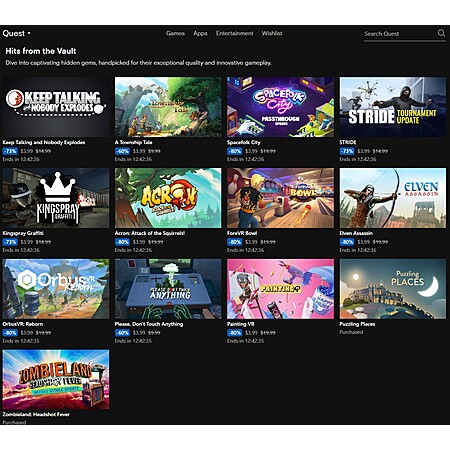Image resolution: width=450 pixels, height=450 pixels.
Task: Click the -80% badge under Spacefolk City
Action: point(235,151)
